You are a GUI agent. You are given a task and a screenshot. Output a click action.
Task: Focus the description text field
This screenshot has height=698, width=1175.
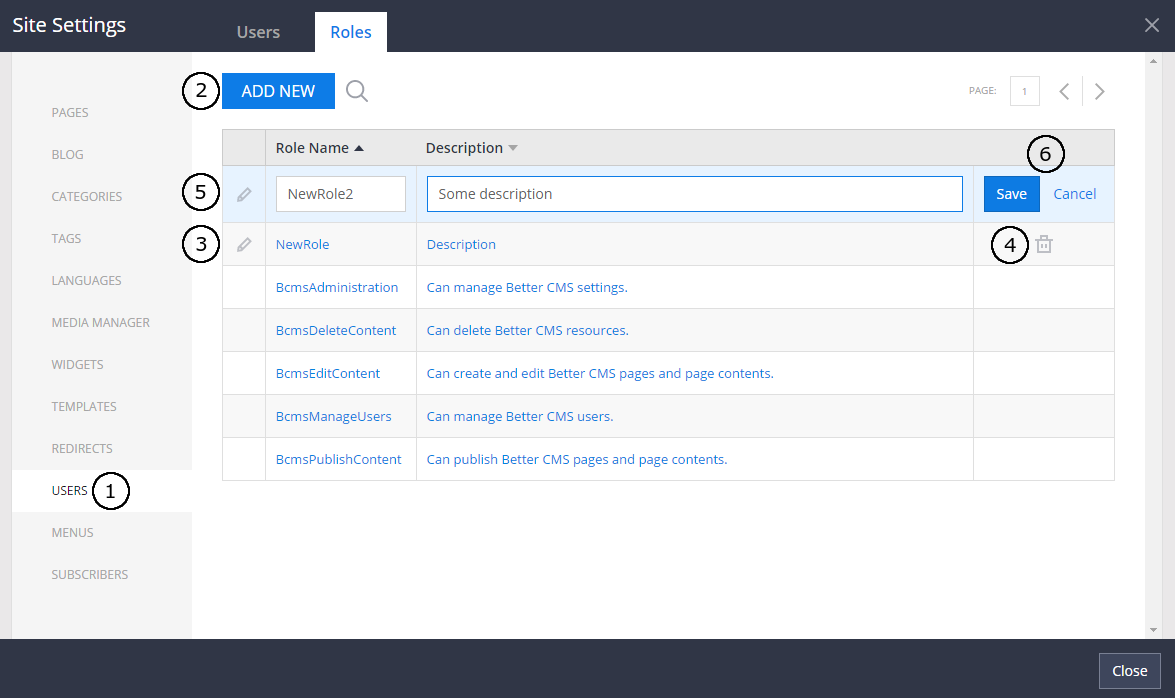[694, 194]
